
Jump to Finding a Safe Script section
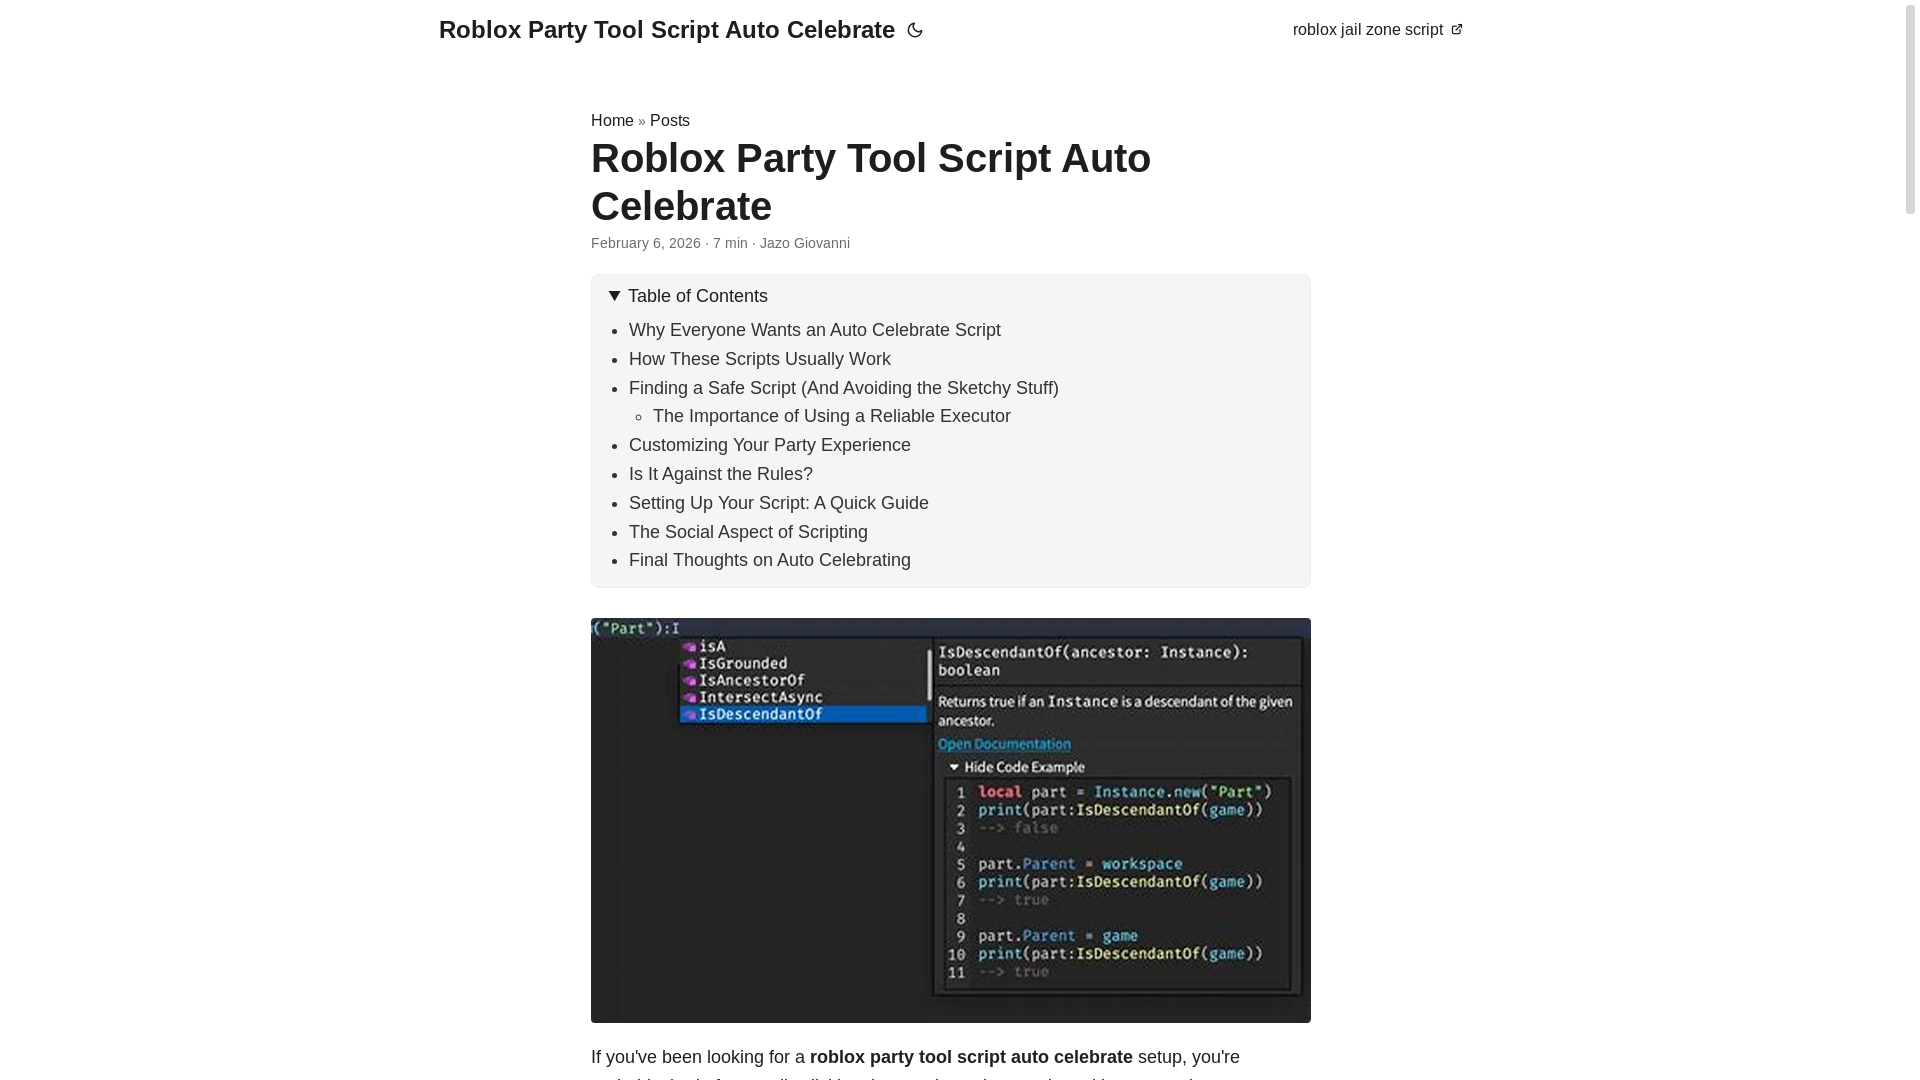coord(843,388)
